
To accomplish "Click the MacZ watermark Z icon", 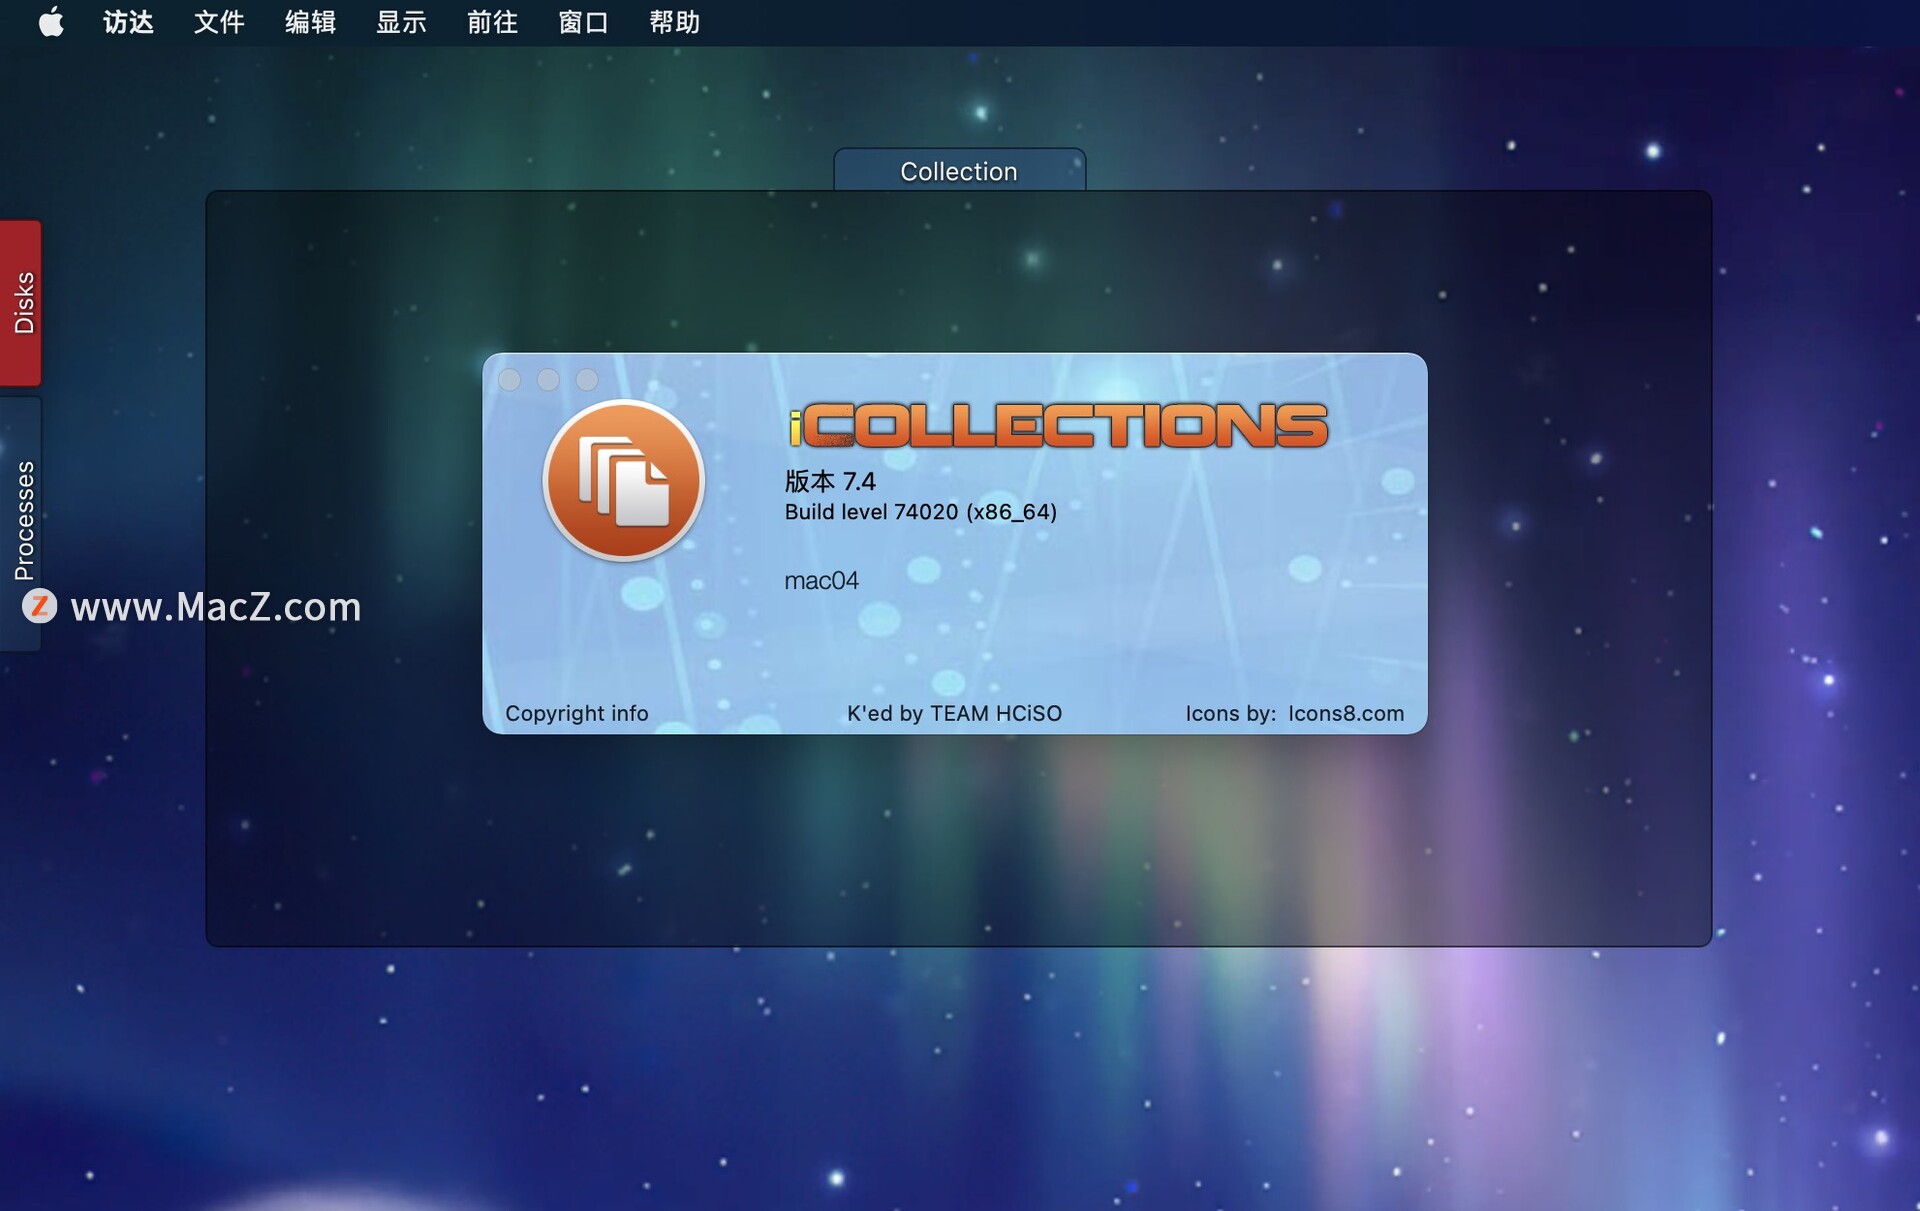I will point(40,606).
